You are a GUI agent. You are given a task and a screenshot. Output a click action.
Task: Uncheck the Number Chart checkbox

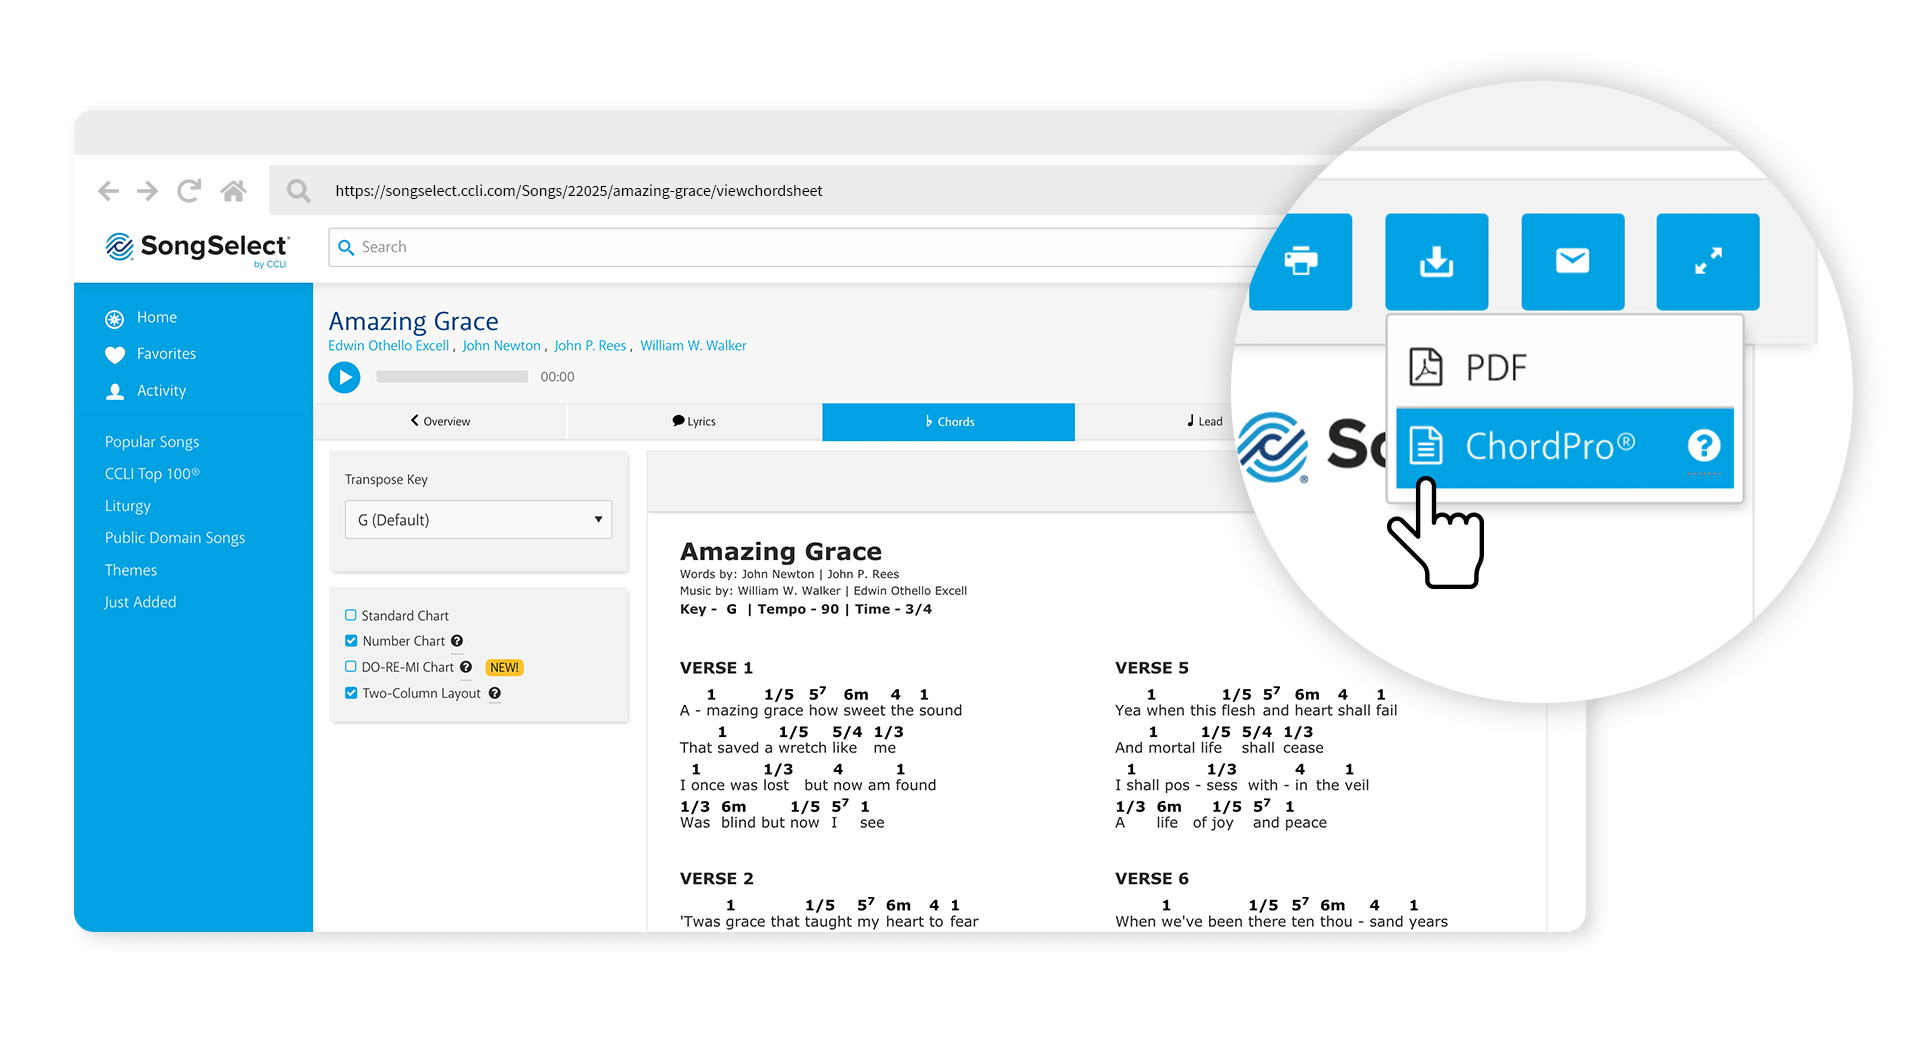[351, 641]
